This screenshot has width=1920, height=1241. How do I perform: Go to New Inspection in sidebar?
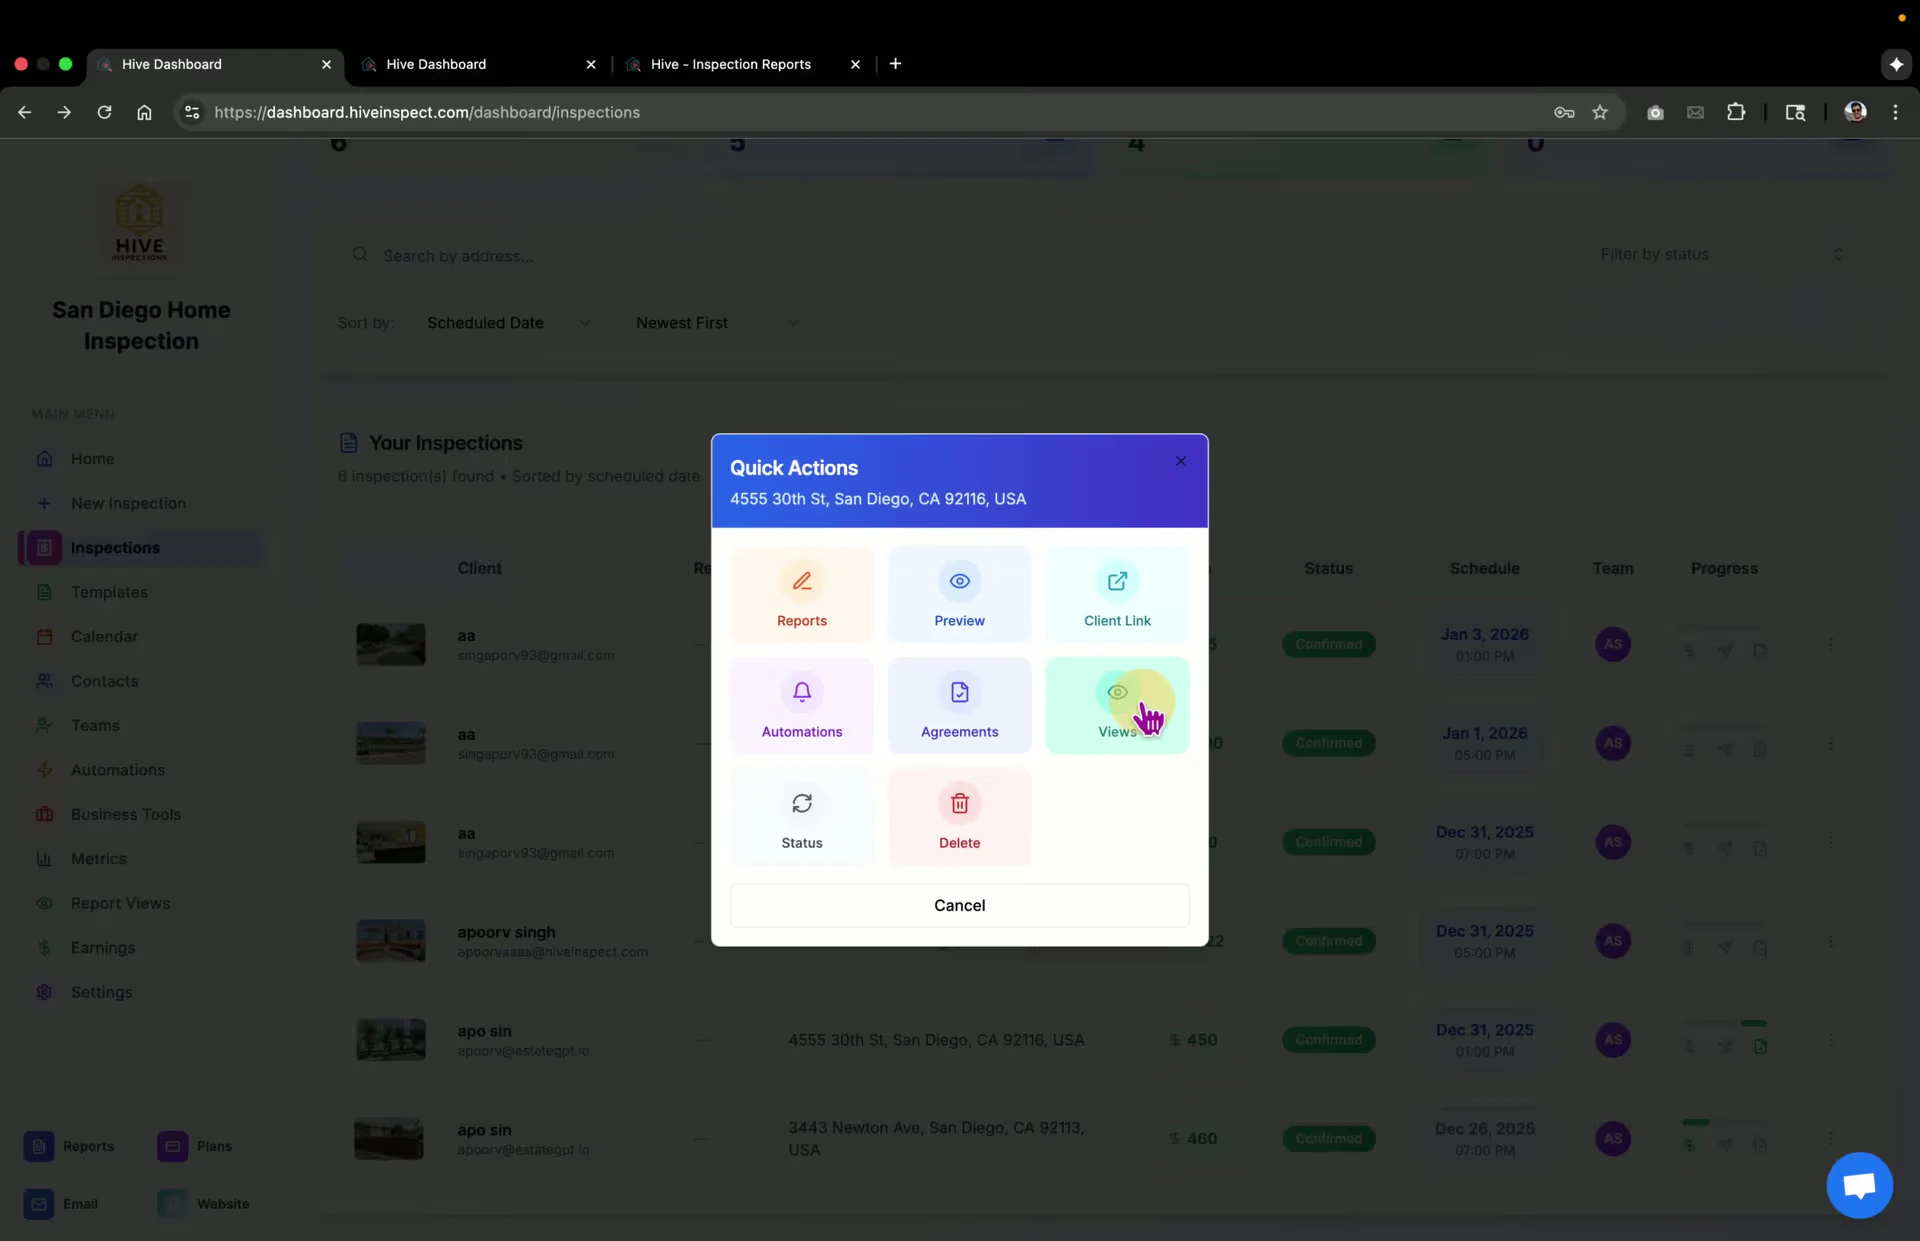128,504
